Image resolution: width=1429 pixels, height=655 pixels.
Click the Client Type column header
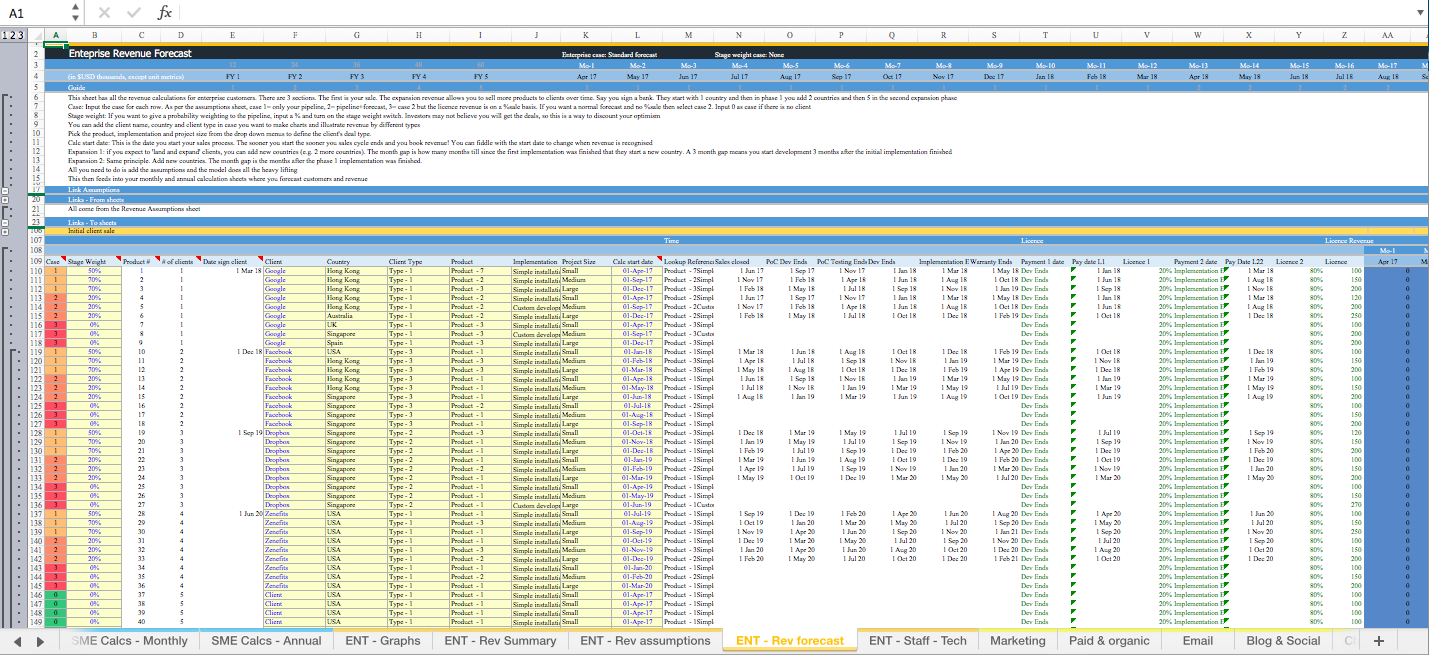coord(418,261)
